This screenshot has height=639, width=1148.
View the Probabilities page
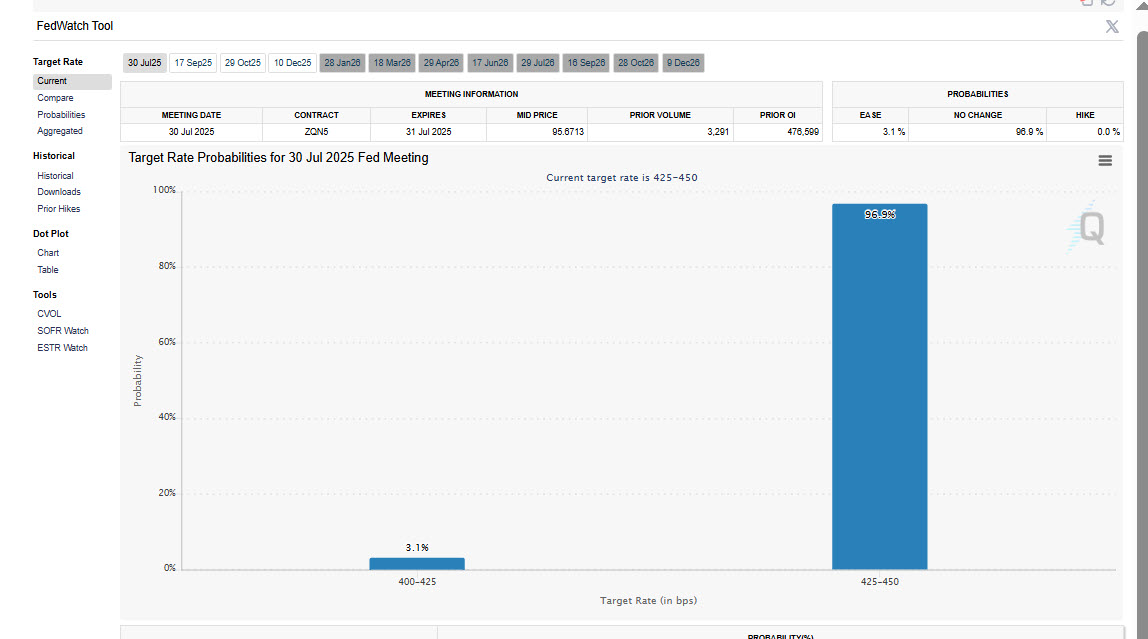pos(63,114)
